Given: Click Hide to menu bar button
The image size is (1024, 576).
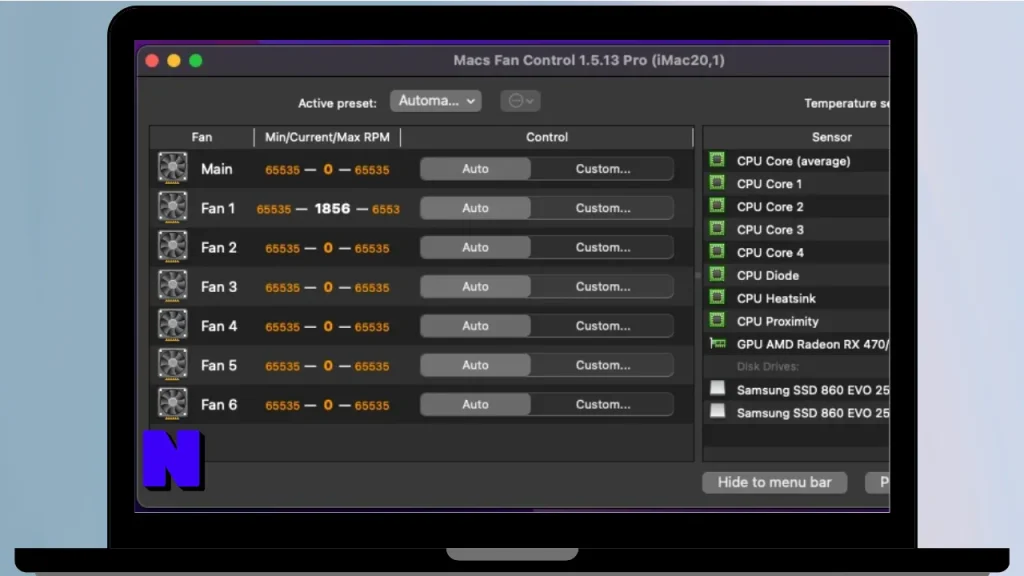Looking at the screenshot, I should click(775, 482).
